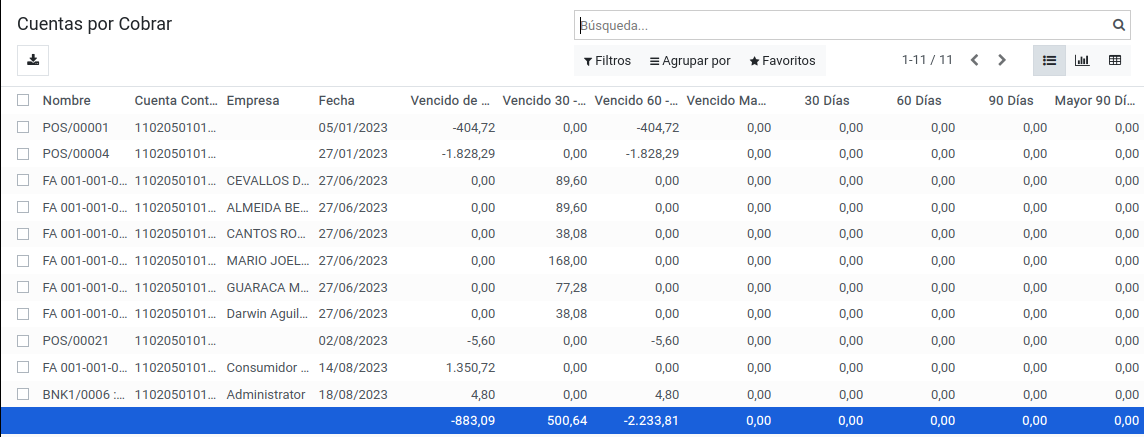Open the Filtros dropdown
Viewport: 1144px width, 437px height.
pos(607,61)
